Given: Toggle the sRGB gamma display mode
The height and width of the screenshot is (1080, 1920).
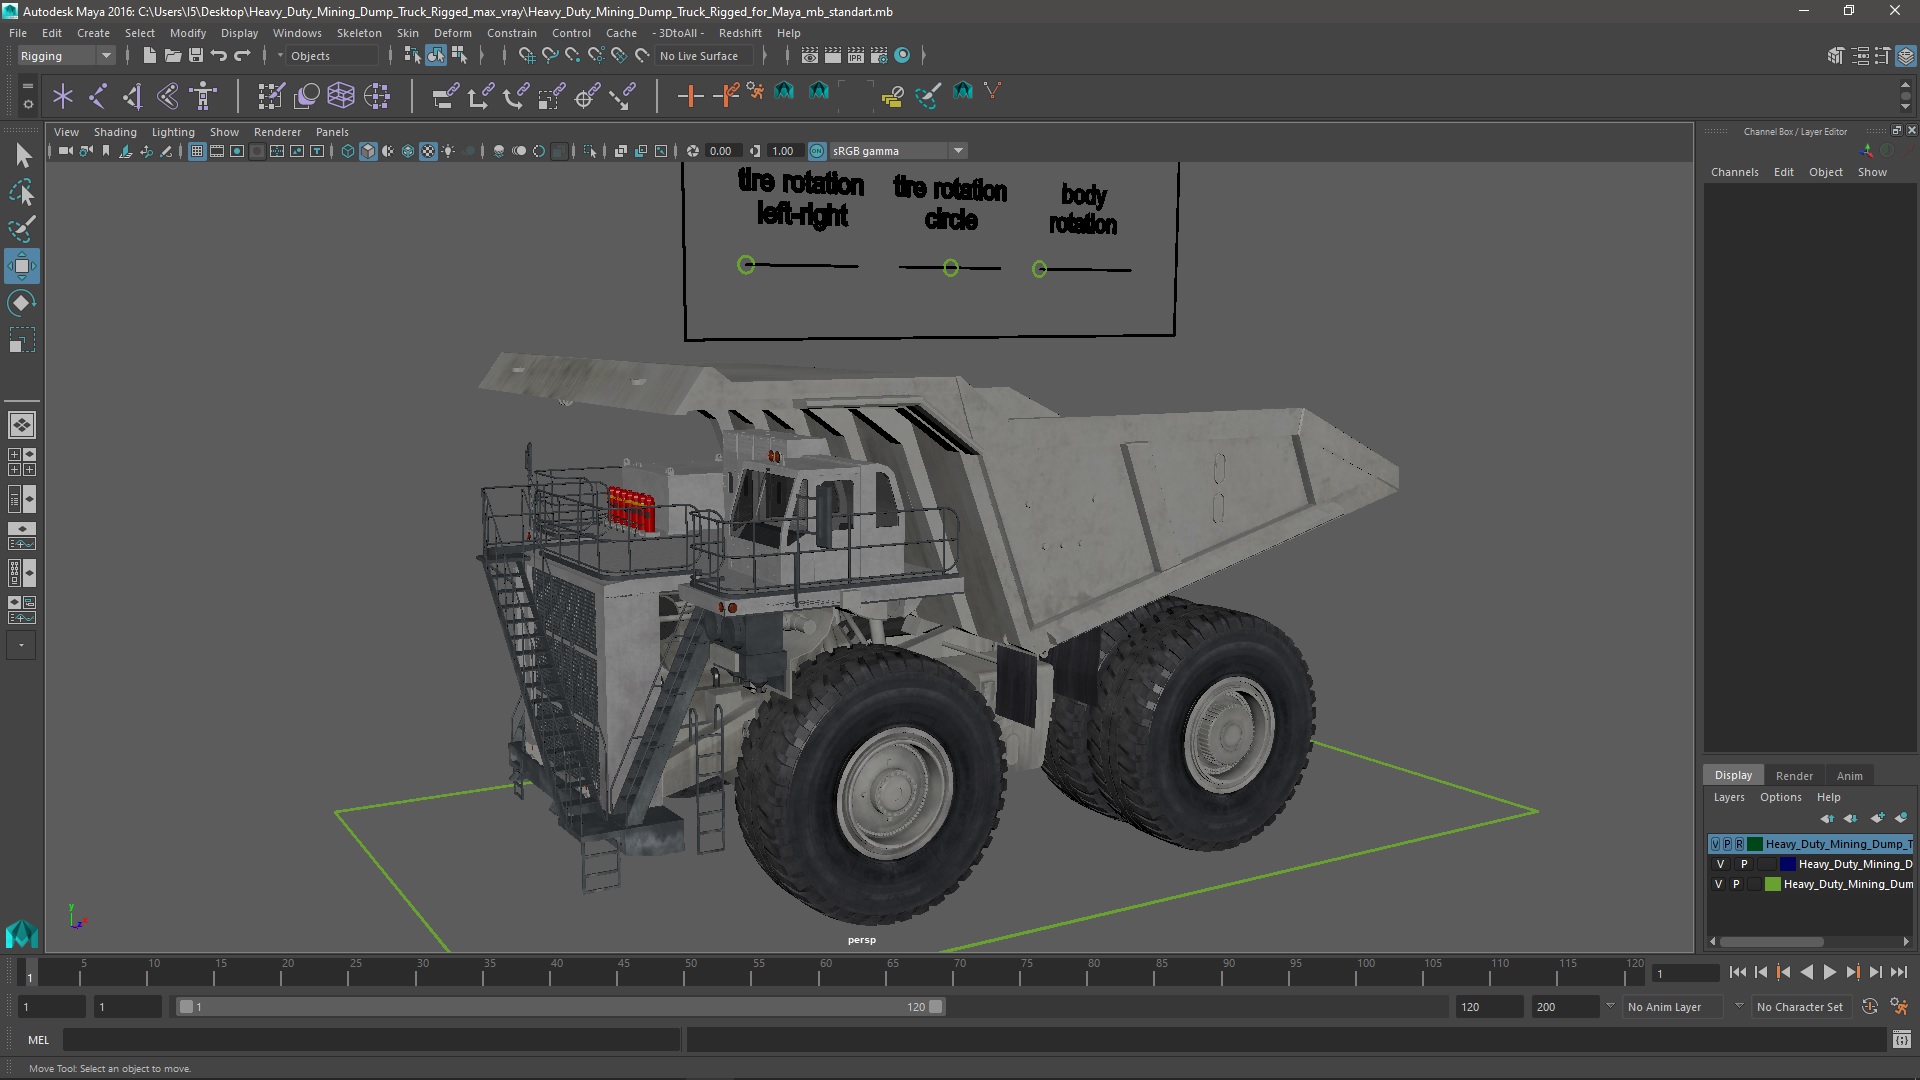Looking at the screenshot, I should click(816, 150).
